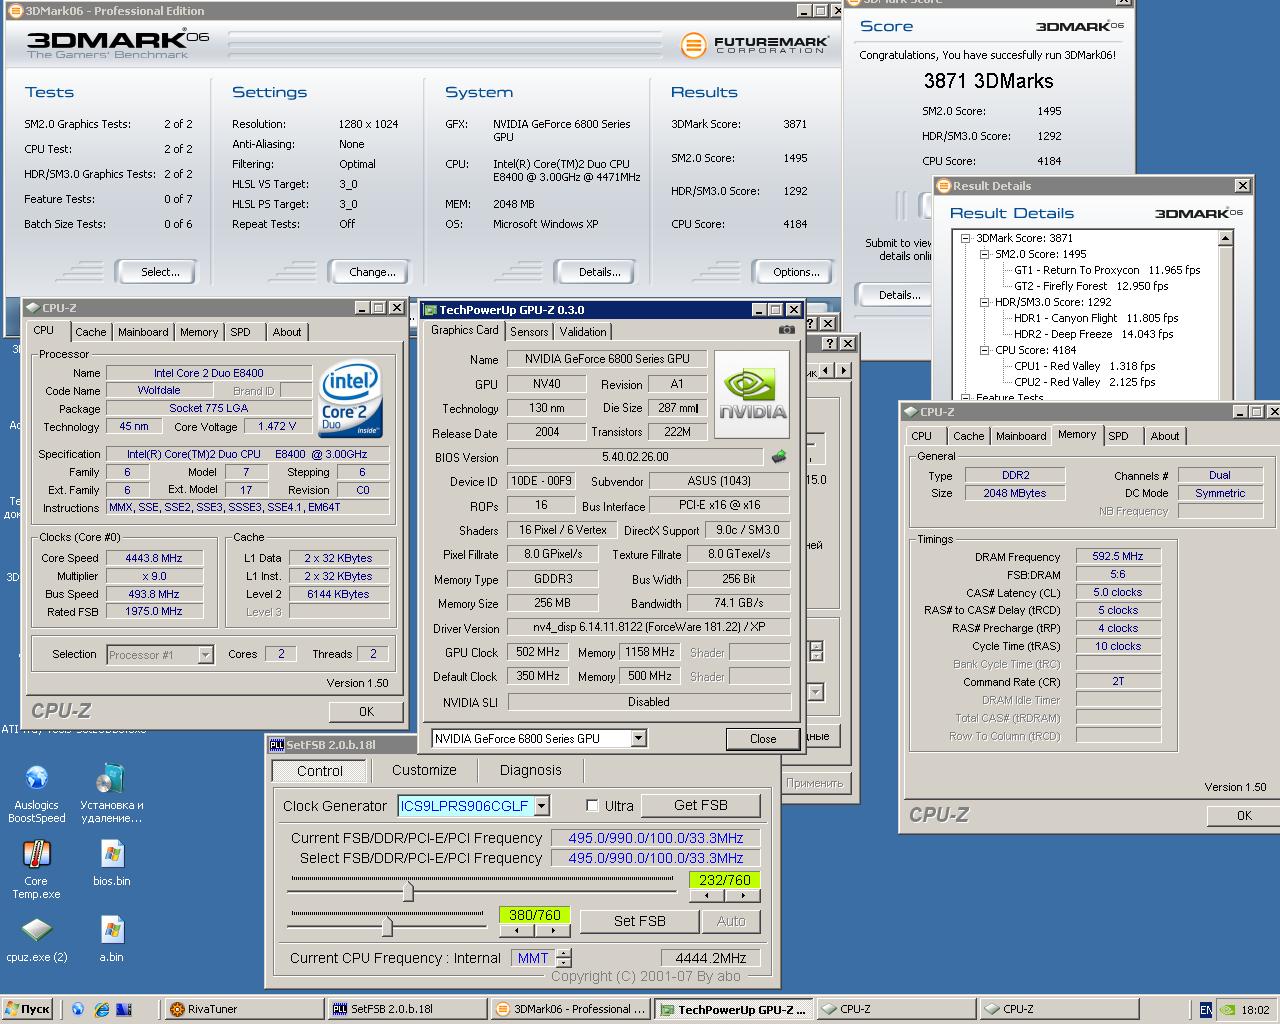The image size is (1280, 1024).
Task: Click the Get FSB button
Action: coord(700,805)
